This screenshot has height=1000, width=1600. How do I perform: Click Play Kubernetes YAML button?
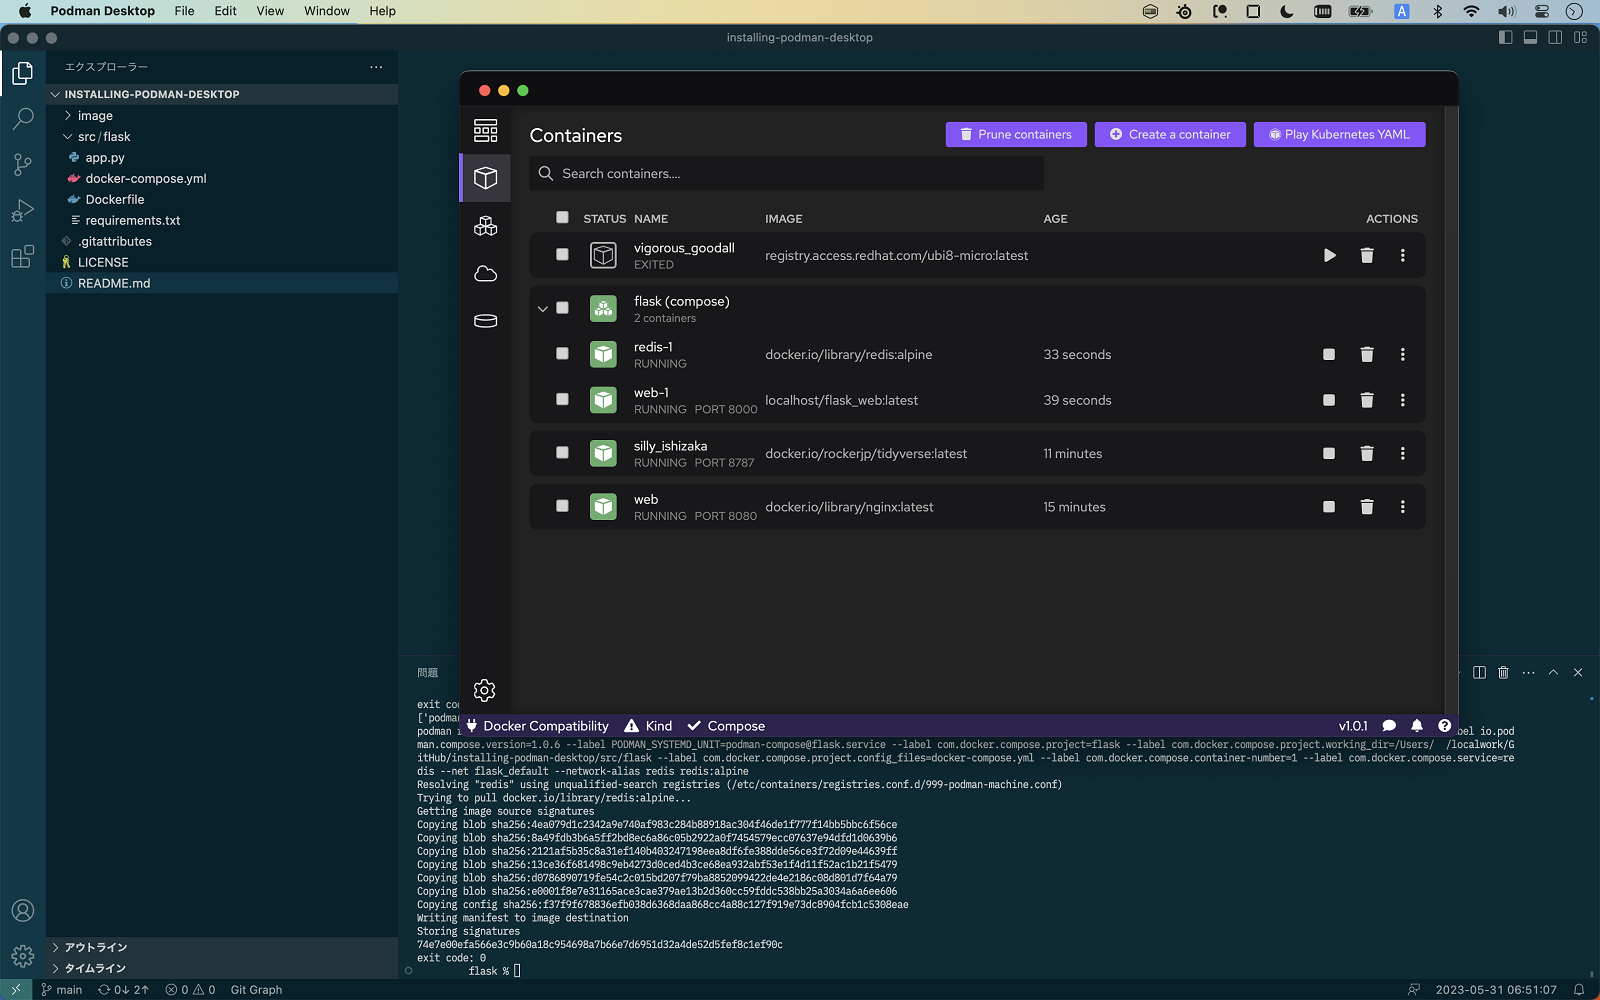point(1340,134)
